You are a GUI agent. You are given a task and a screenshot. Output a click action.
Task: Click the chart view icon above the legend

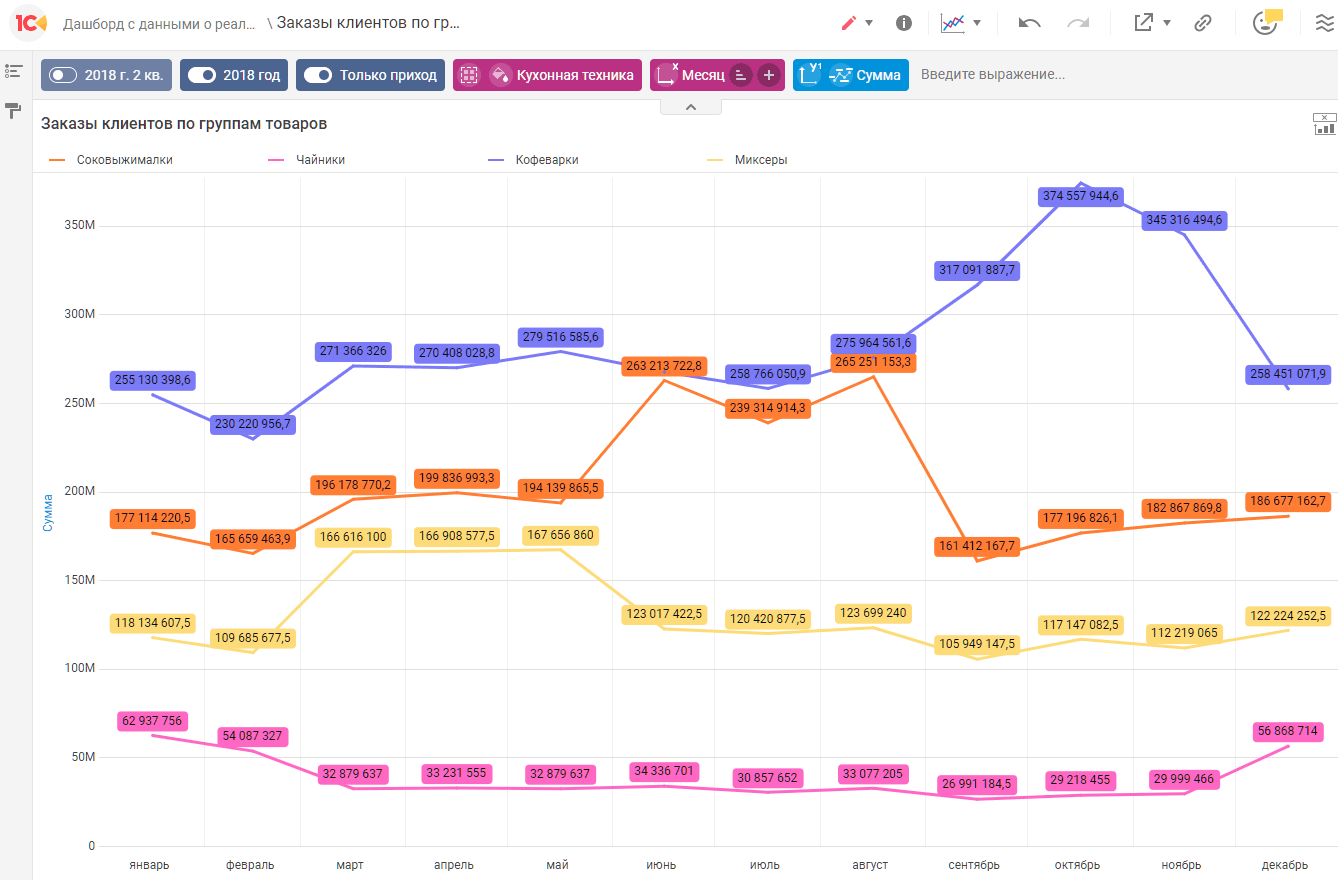coord(1324,124)
